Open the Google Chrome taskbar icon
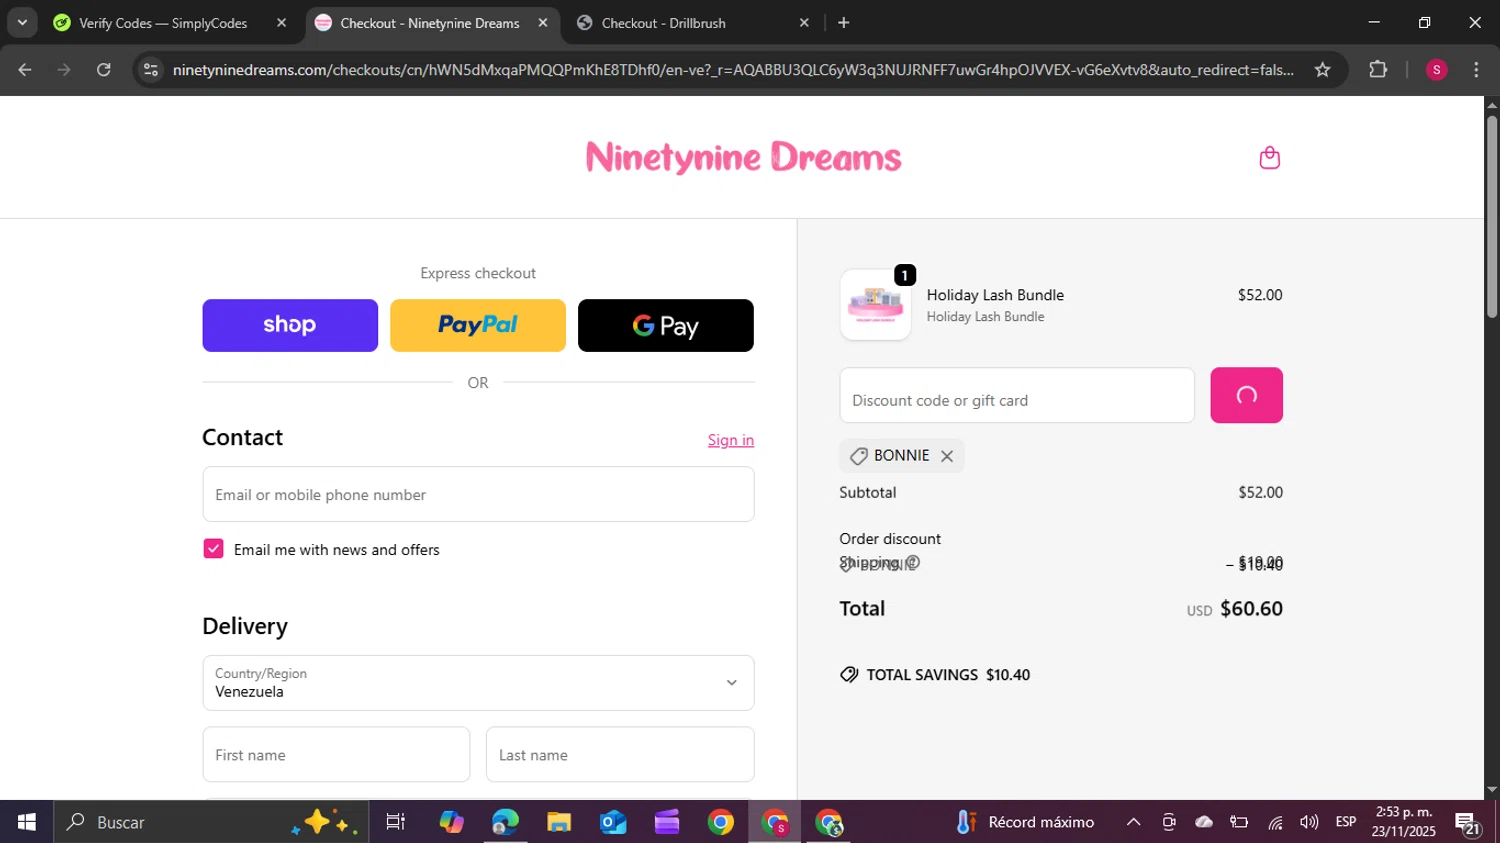This screenshot has height=843, width=1500. [721, 822]
